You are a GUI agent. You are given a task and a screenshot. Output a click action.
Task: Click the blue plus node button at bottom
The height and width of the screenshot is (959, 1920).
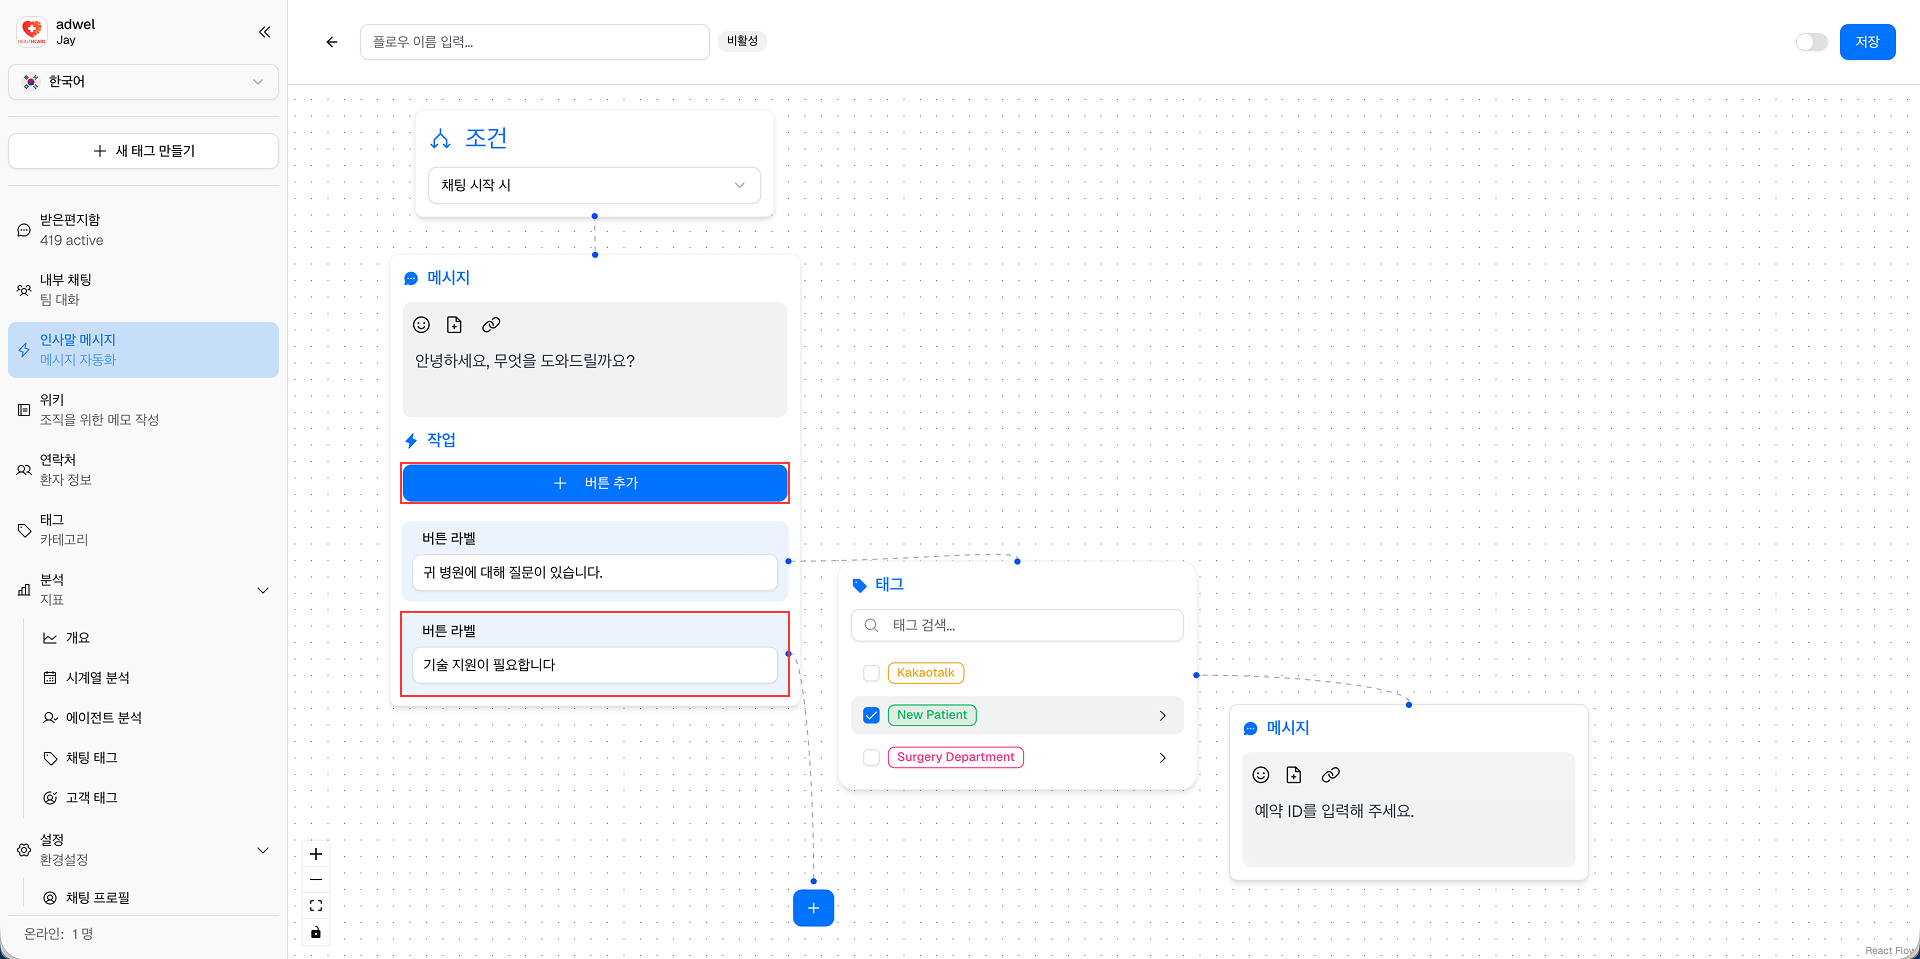click(x=813, y=908)
